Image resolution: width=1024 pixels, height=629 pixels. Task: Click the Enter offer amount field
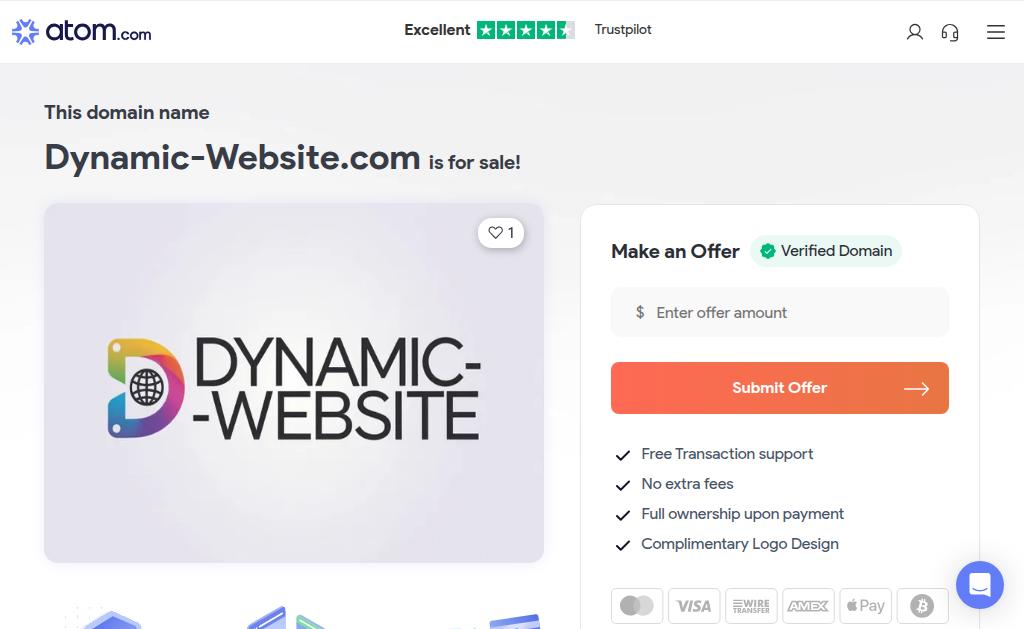pos(779,312)
